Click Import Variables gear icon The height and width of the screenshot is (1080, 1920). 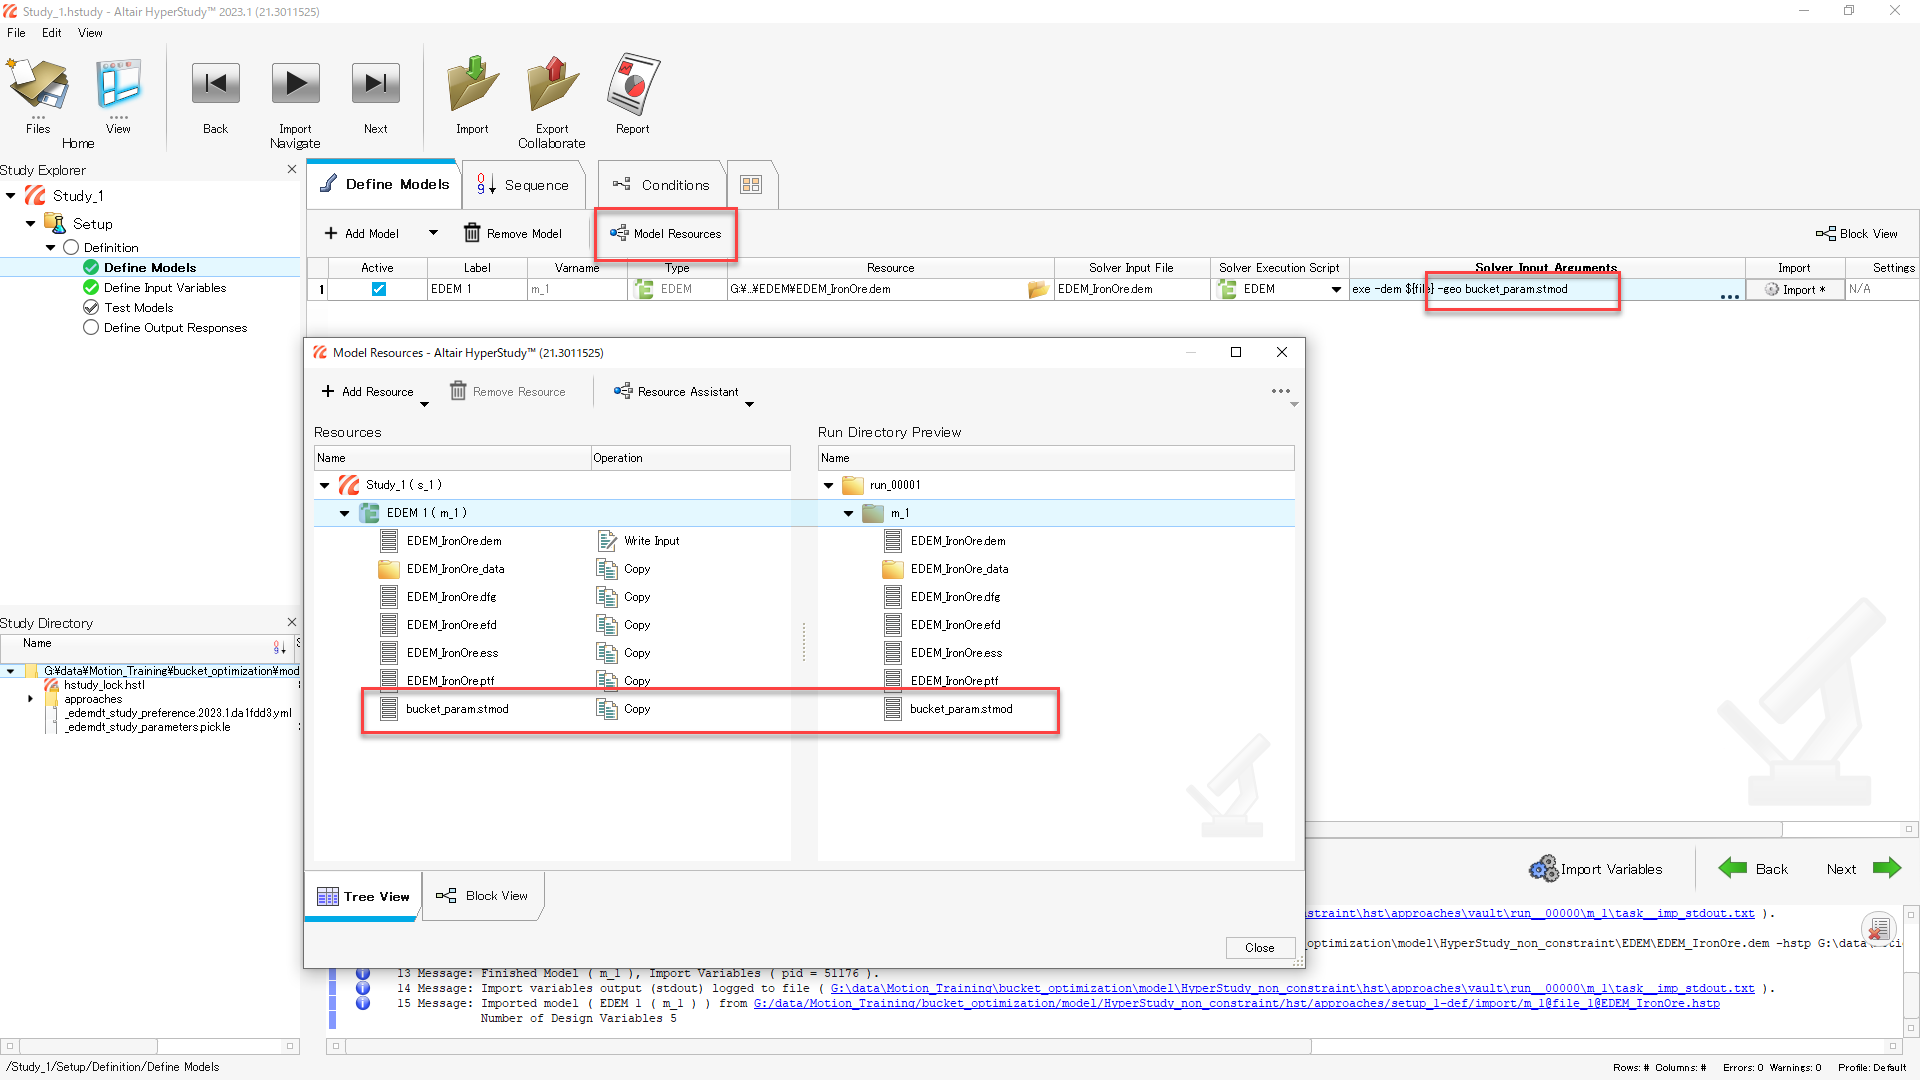(1543, 869)
